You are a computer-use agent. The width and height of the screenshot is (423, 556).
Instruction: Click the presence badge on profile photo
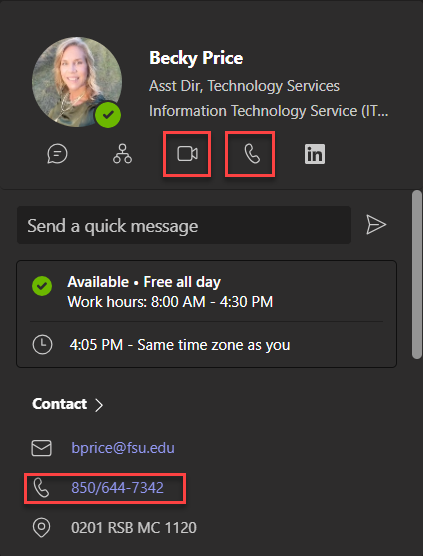pos(108,115)
